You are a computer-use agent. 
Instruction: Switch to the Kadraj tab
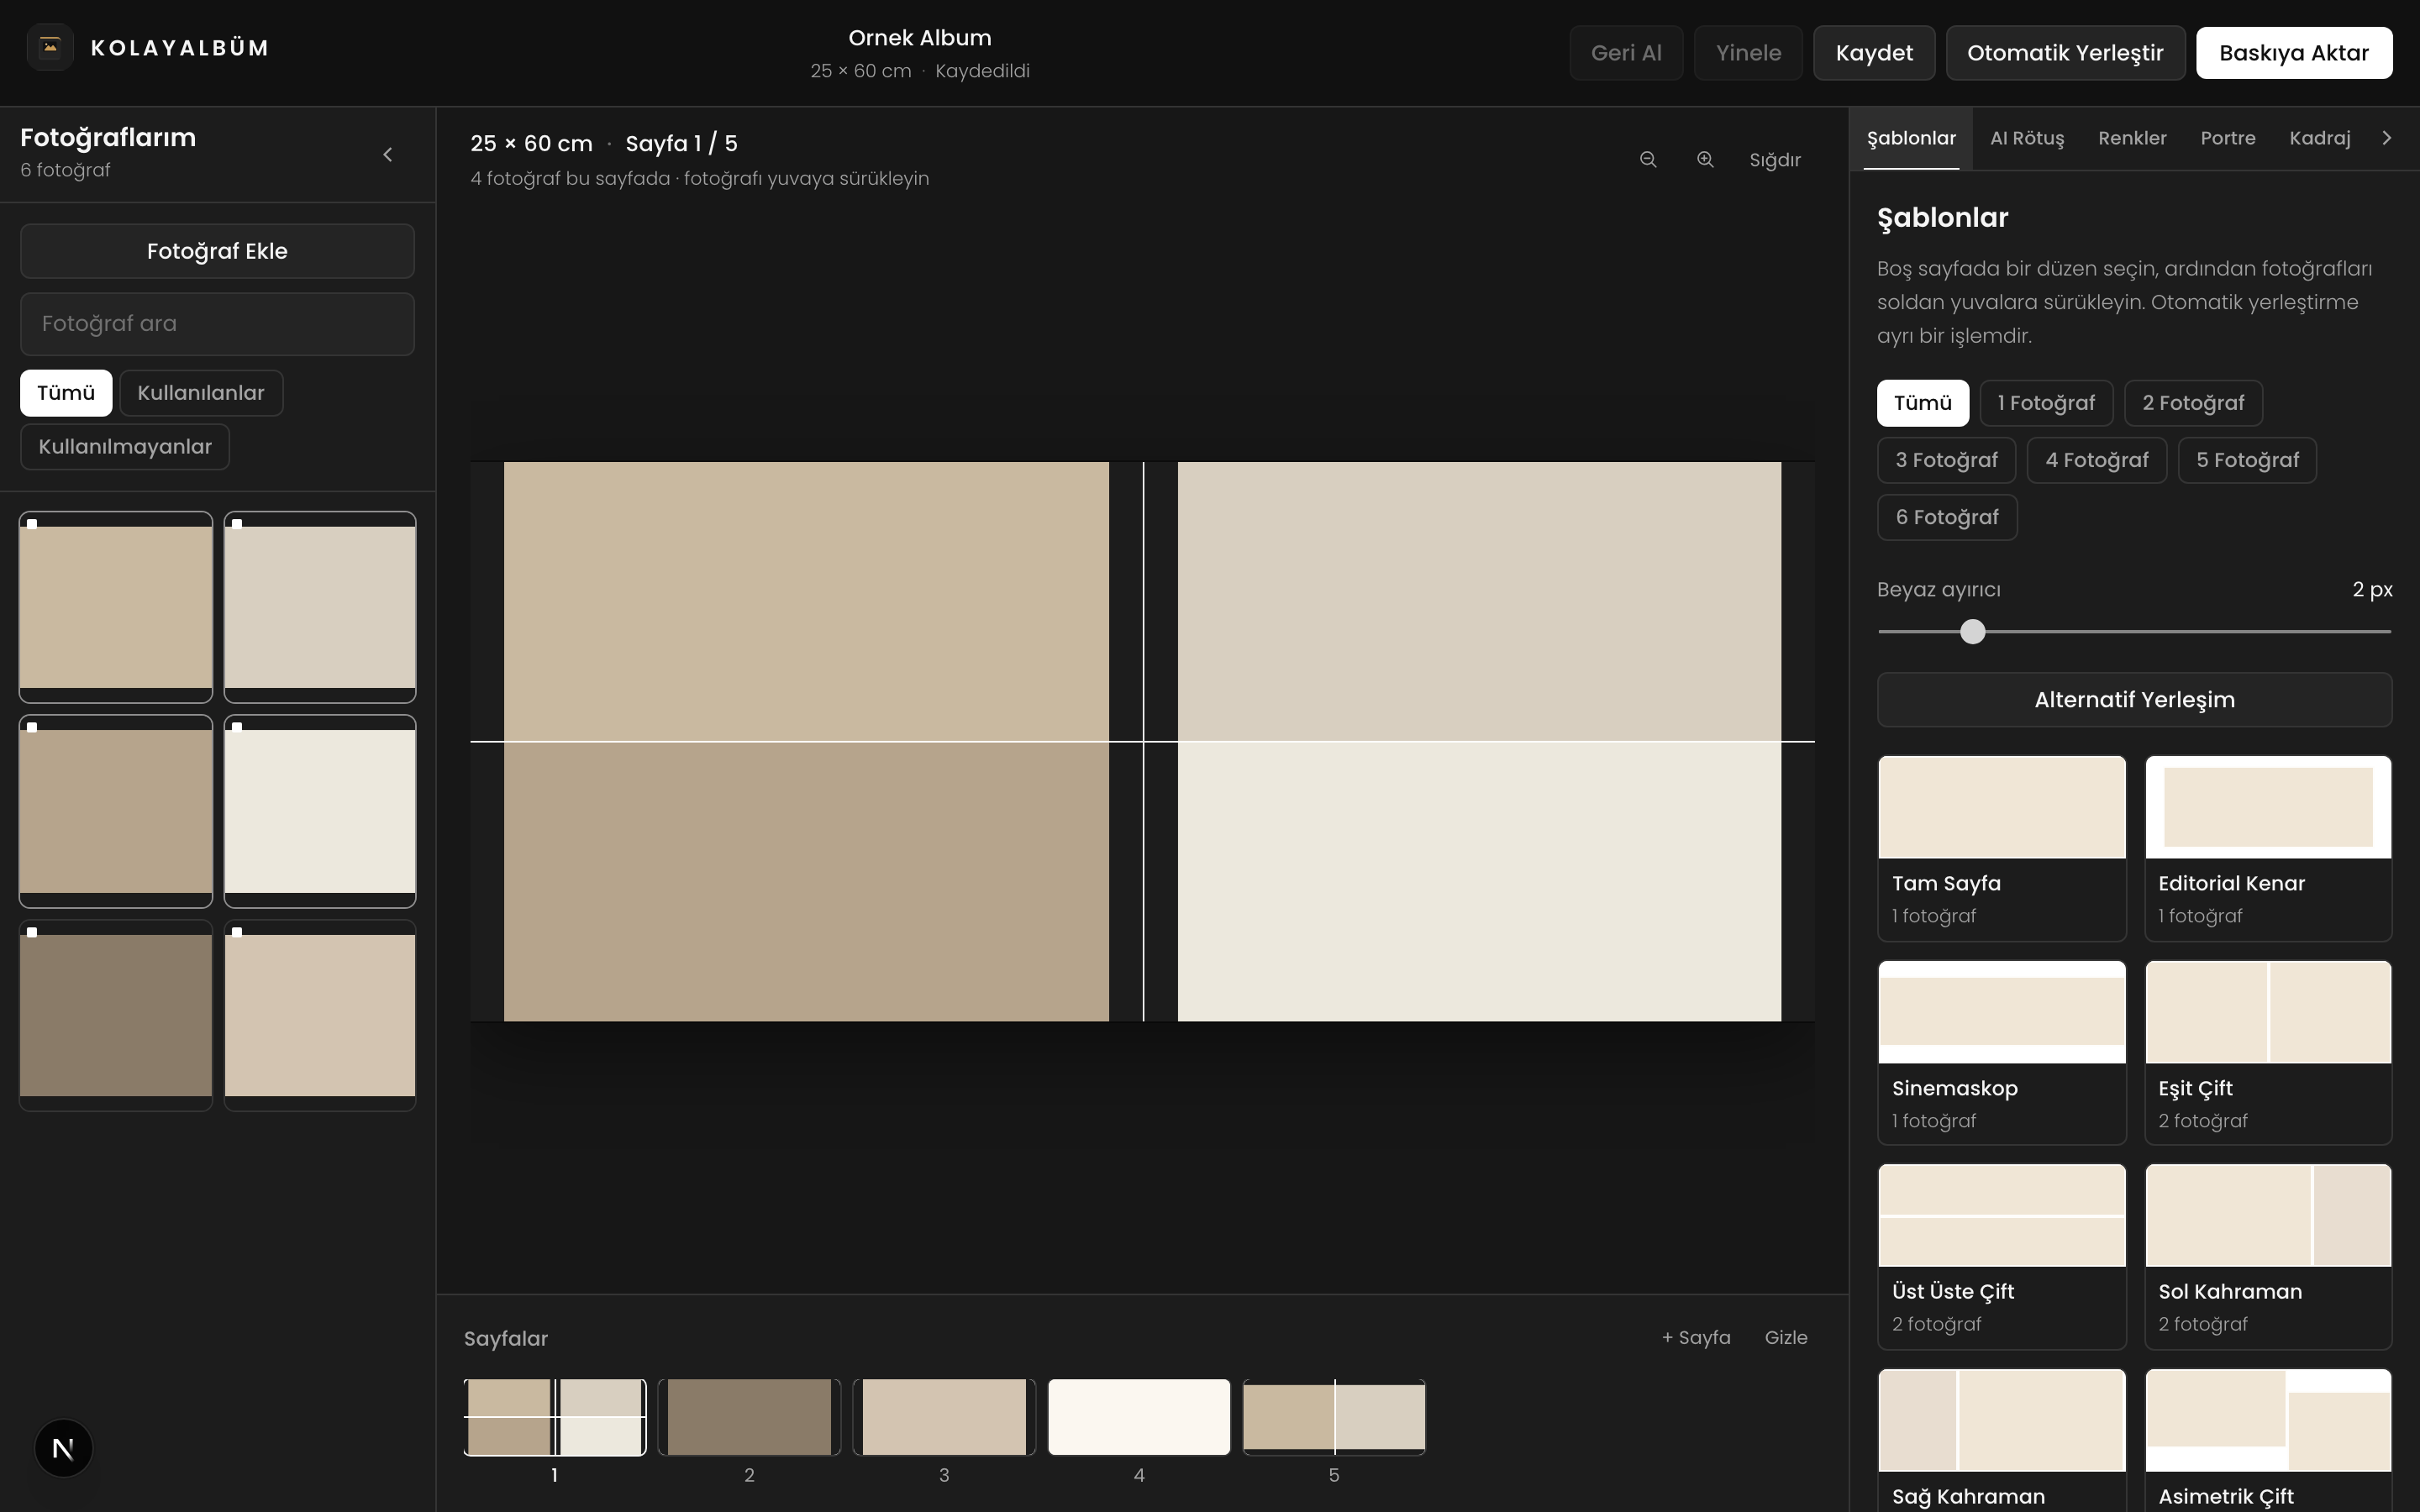(2320, 138)
